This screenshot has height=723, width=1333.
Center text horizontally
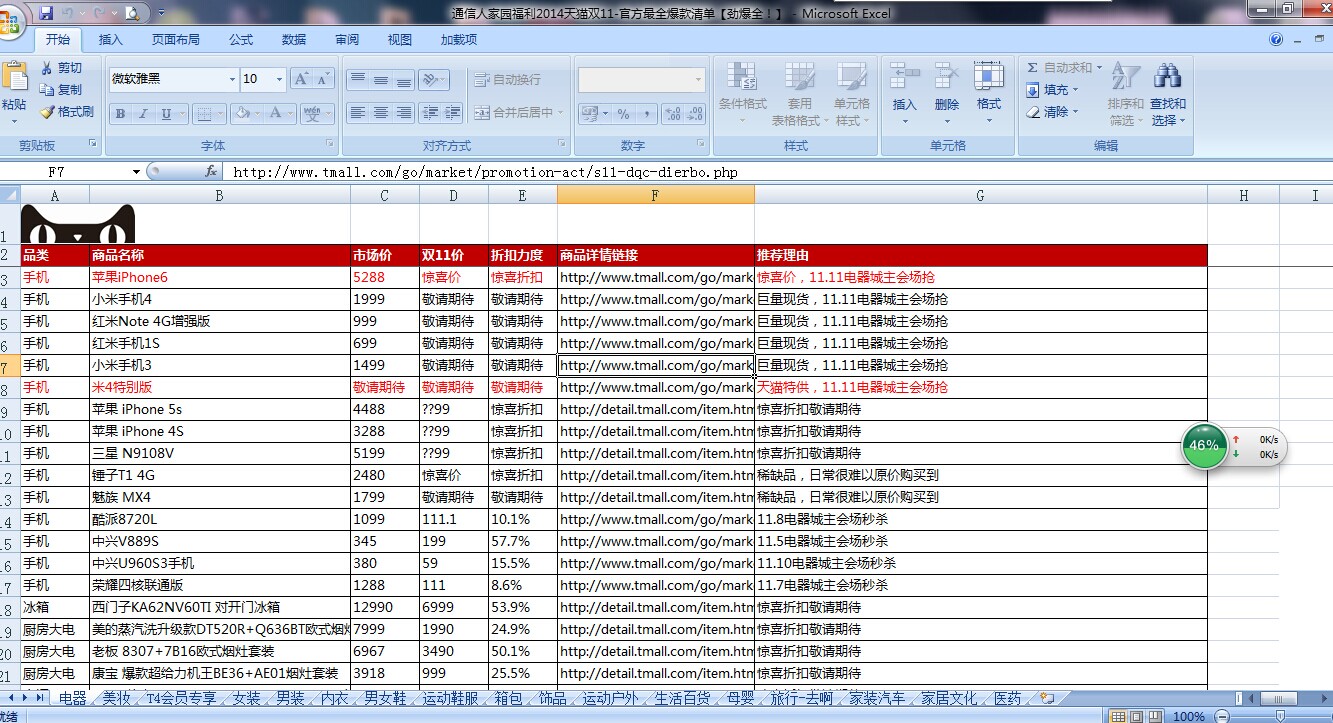[380, 113]
